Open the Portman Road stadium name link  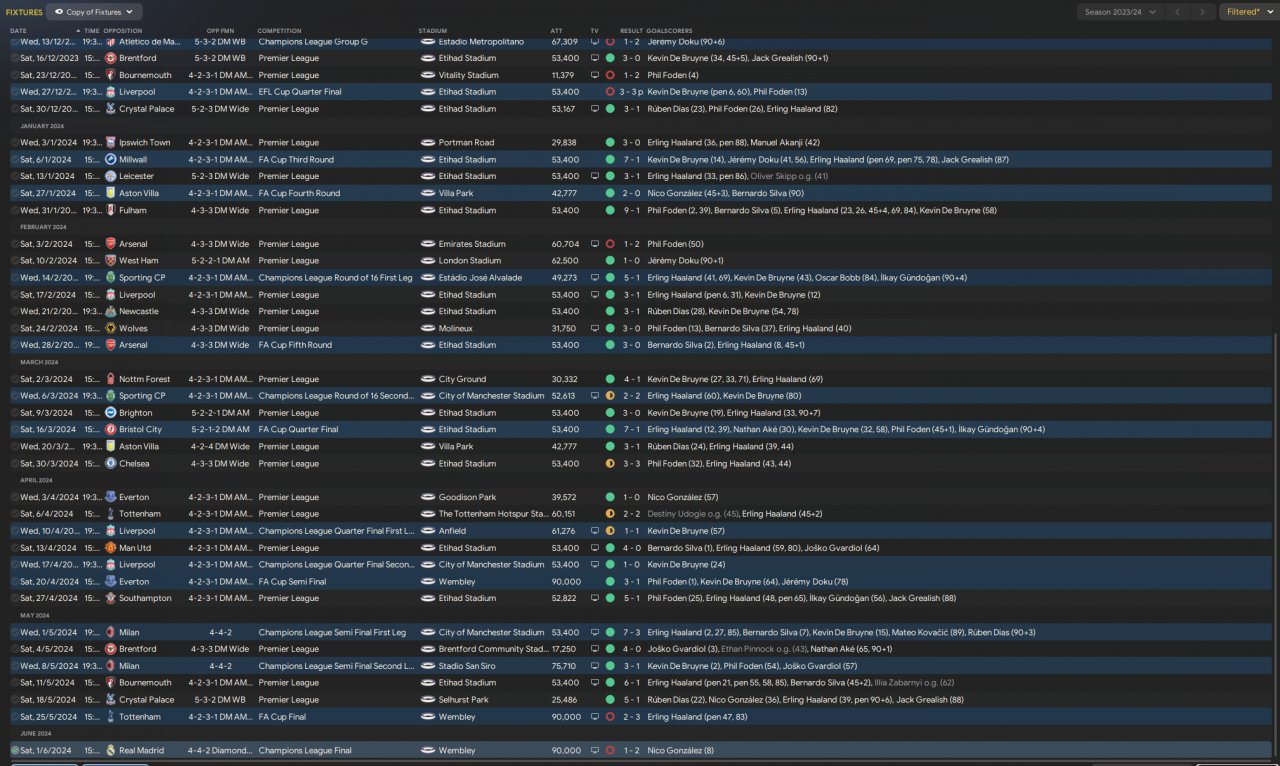(x=466, y=142)
